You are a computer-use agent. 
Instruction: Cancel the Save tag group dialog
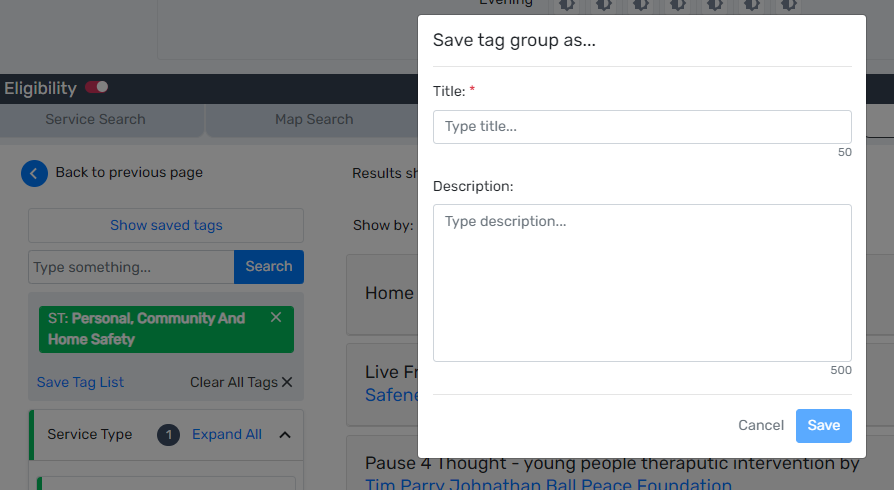(x=760, y=425)
